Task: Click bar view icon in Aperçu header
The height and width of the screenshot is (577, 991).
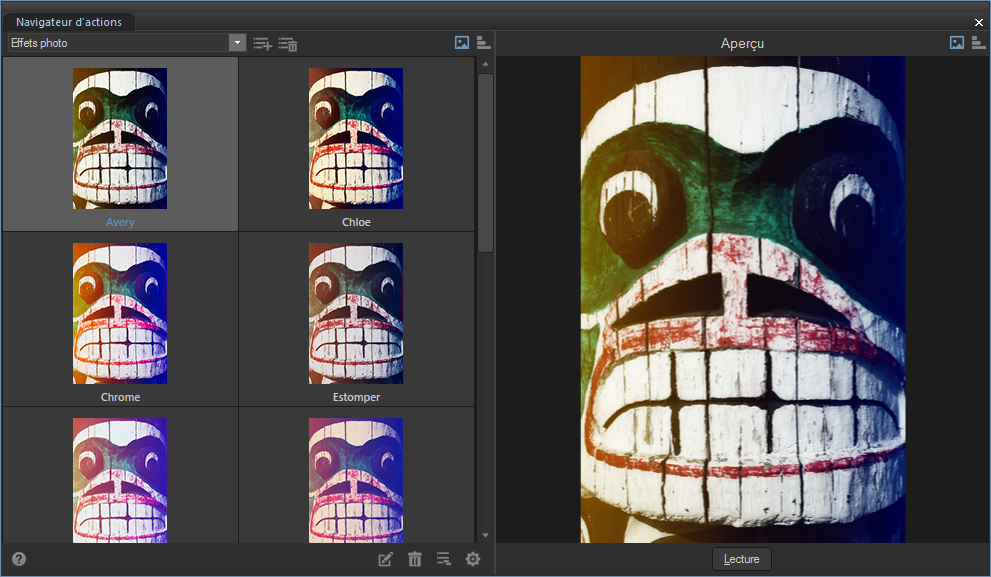Action: click(978, 43)
